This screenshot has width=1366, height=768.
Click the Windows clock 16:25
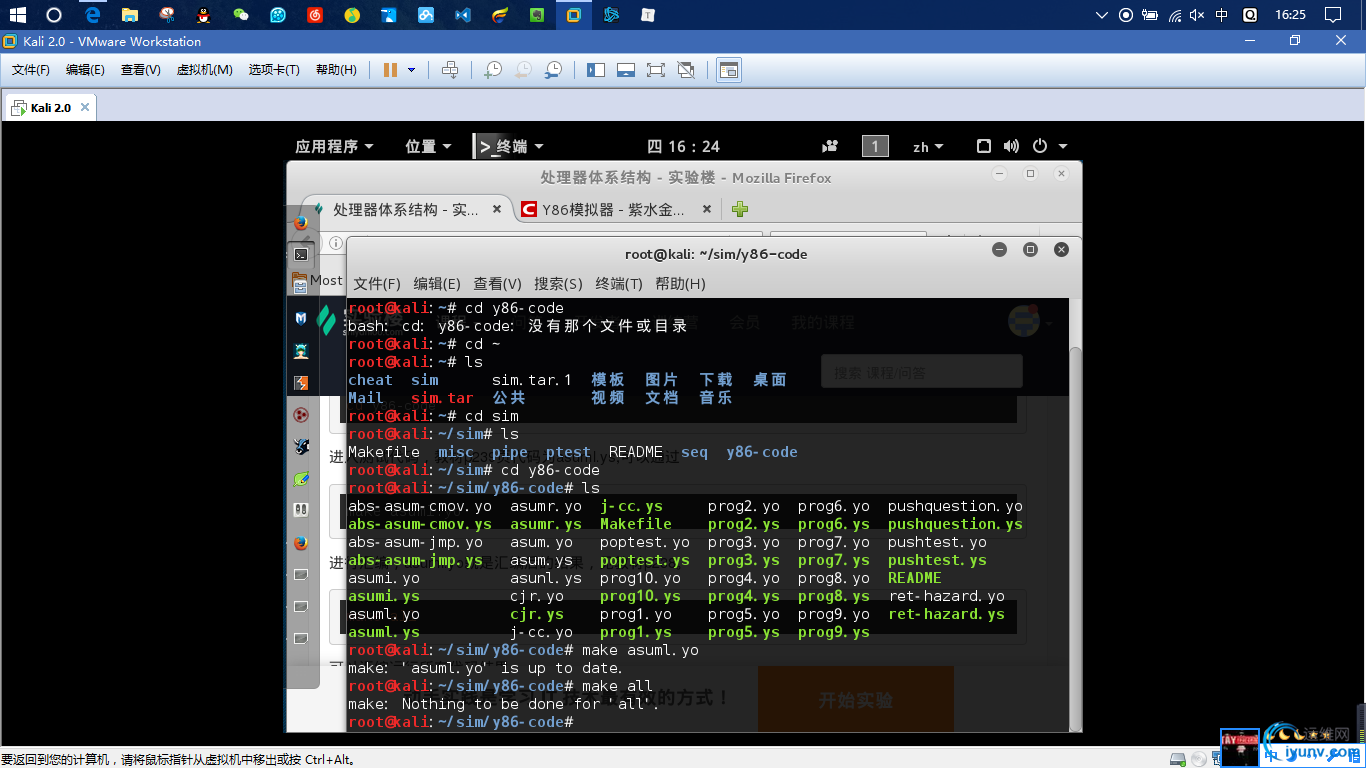[1291, 15]
